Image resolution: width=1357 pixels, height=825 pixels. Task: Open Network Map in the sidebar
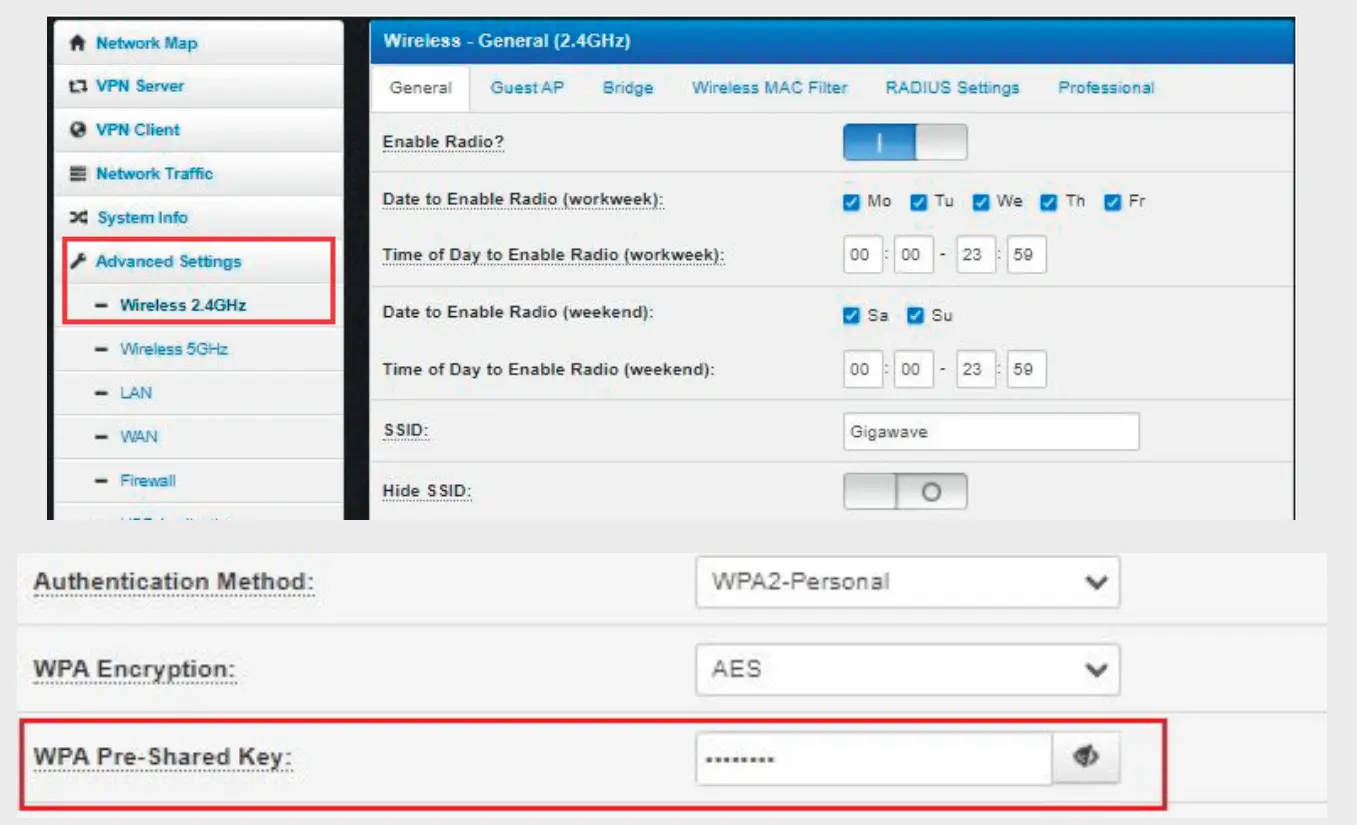pos(198,43)
